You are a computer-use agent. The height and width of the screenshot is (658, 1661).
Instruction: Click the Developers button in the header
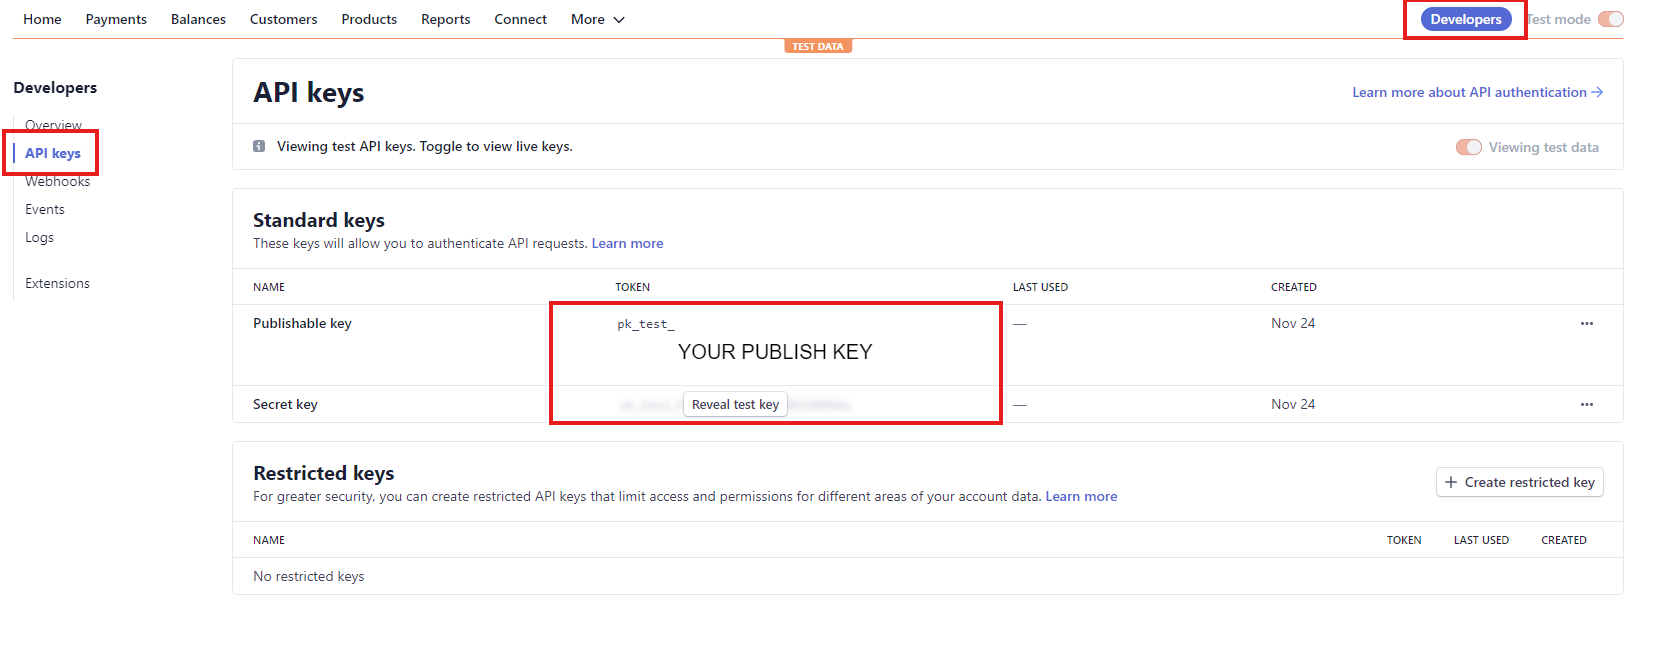[x=1466, y=19]
